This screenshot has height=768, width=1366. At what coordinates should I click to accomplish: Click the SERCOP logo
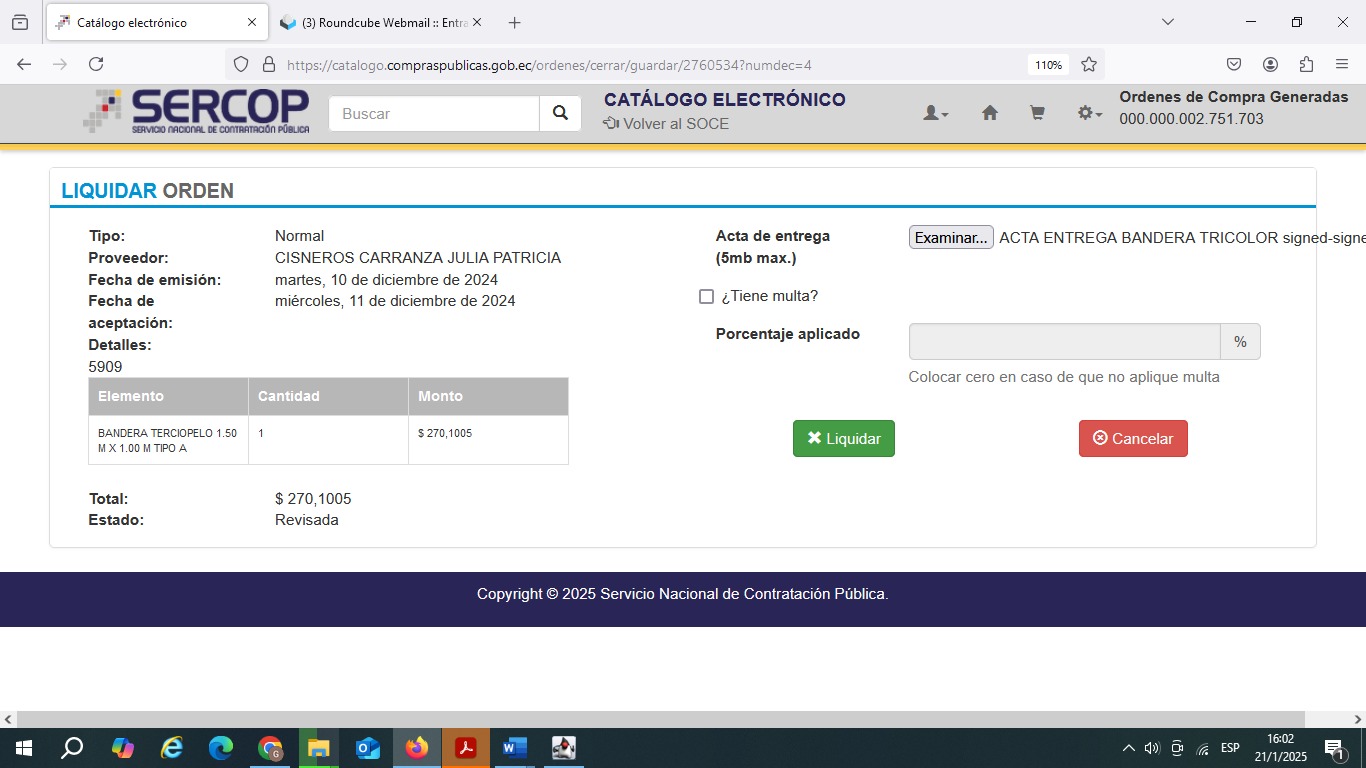click(197, 112)
